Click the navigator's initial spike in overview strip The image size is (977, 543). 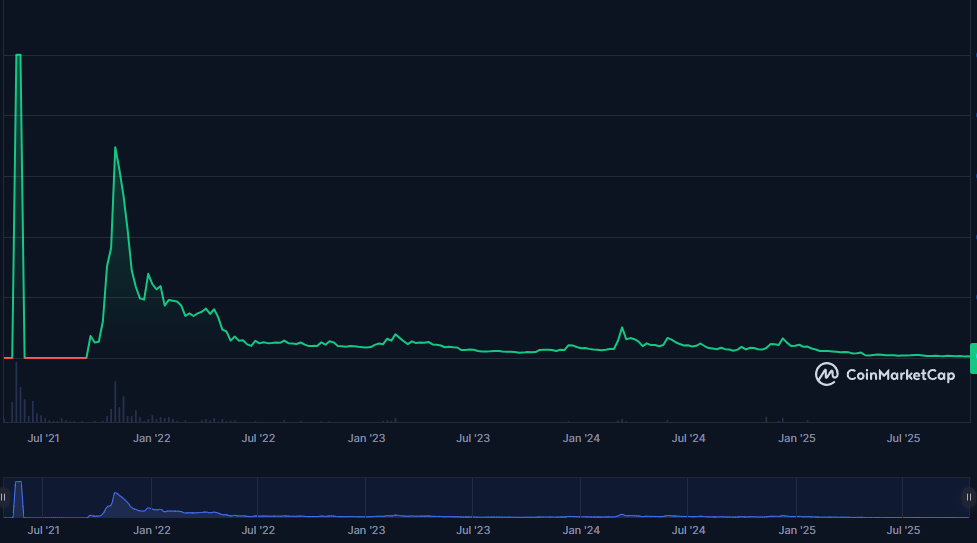tap(18, 485)
